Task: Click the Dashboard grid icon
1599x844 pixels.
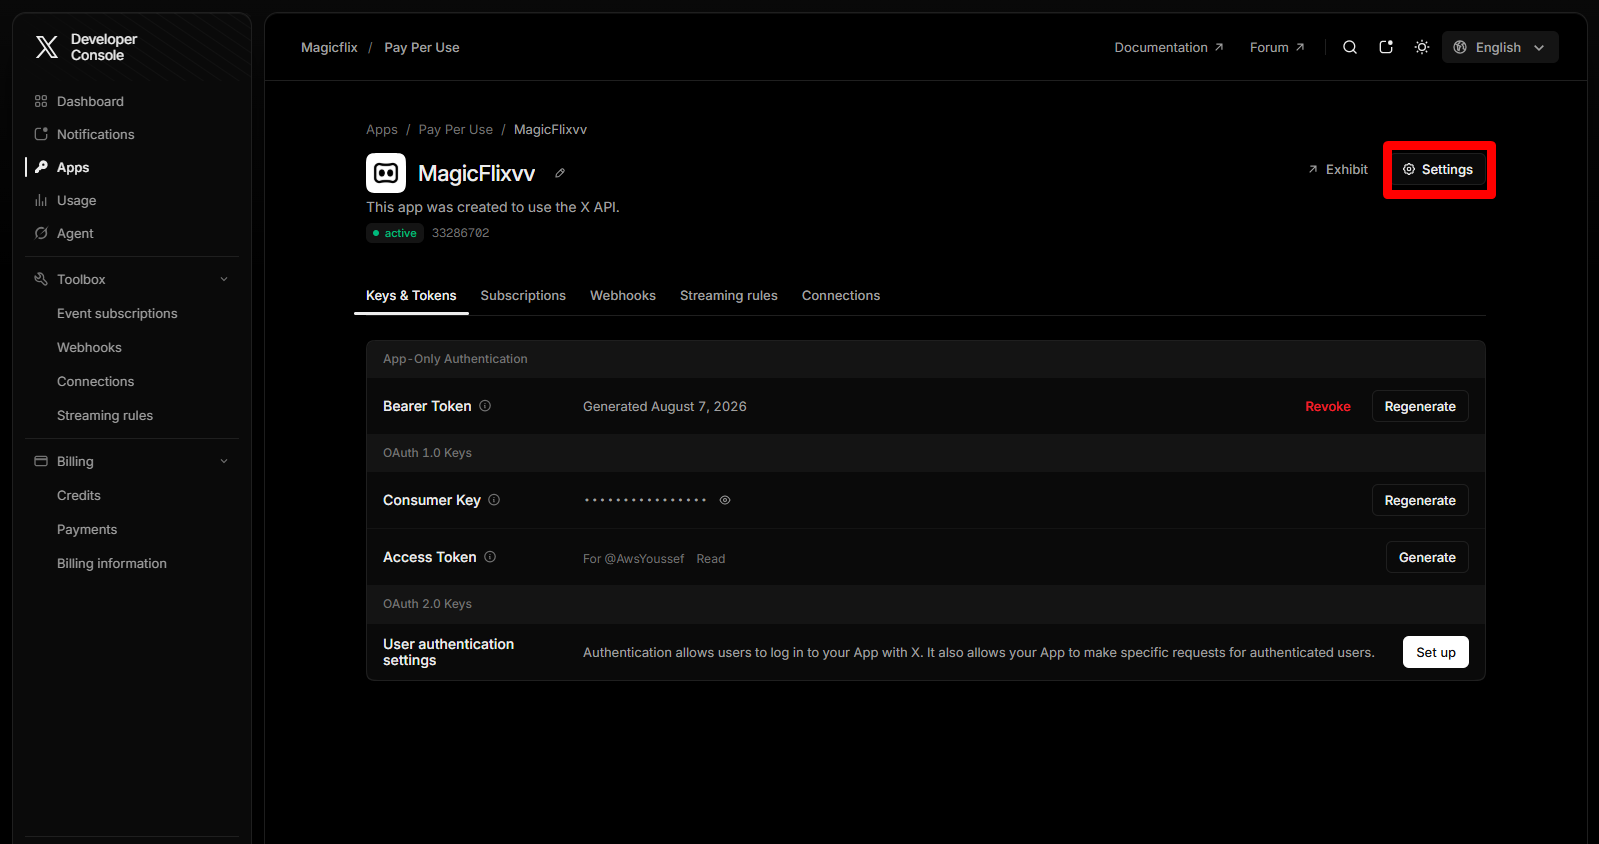Action: click(x=41, y=101)
